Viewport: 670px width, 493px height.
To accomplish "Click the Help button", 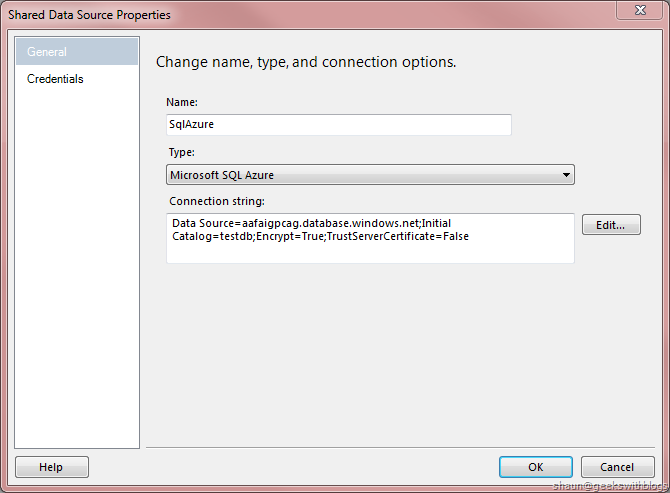I will [x=52, y=467].
